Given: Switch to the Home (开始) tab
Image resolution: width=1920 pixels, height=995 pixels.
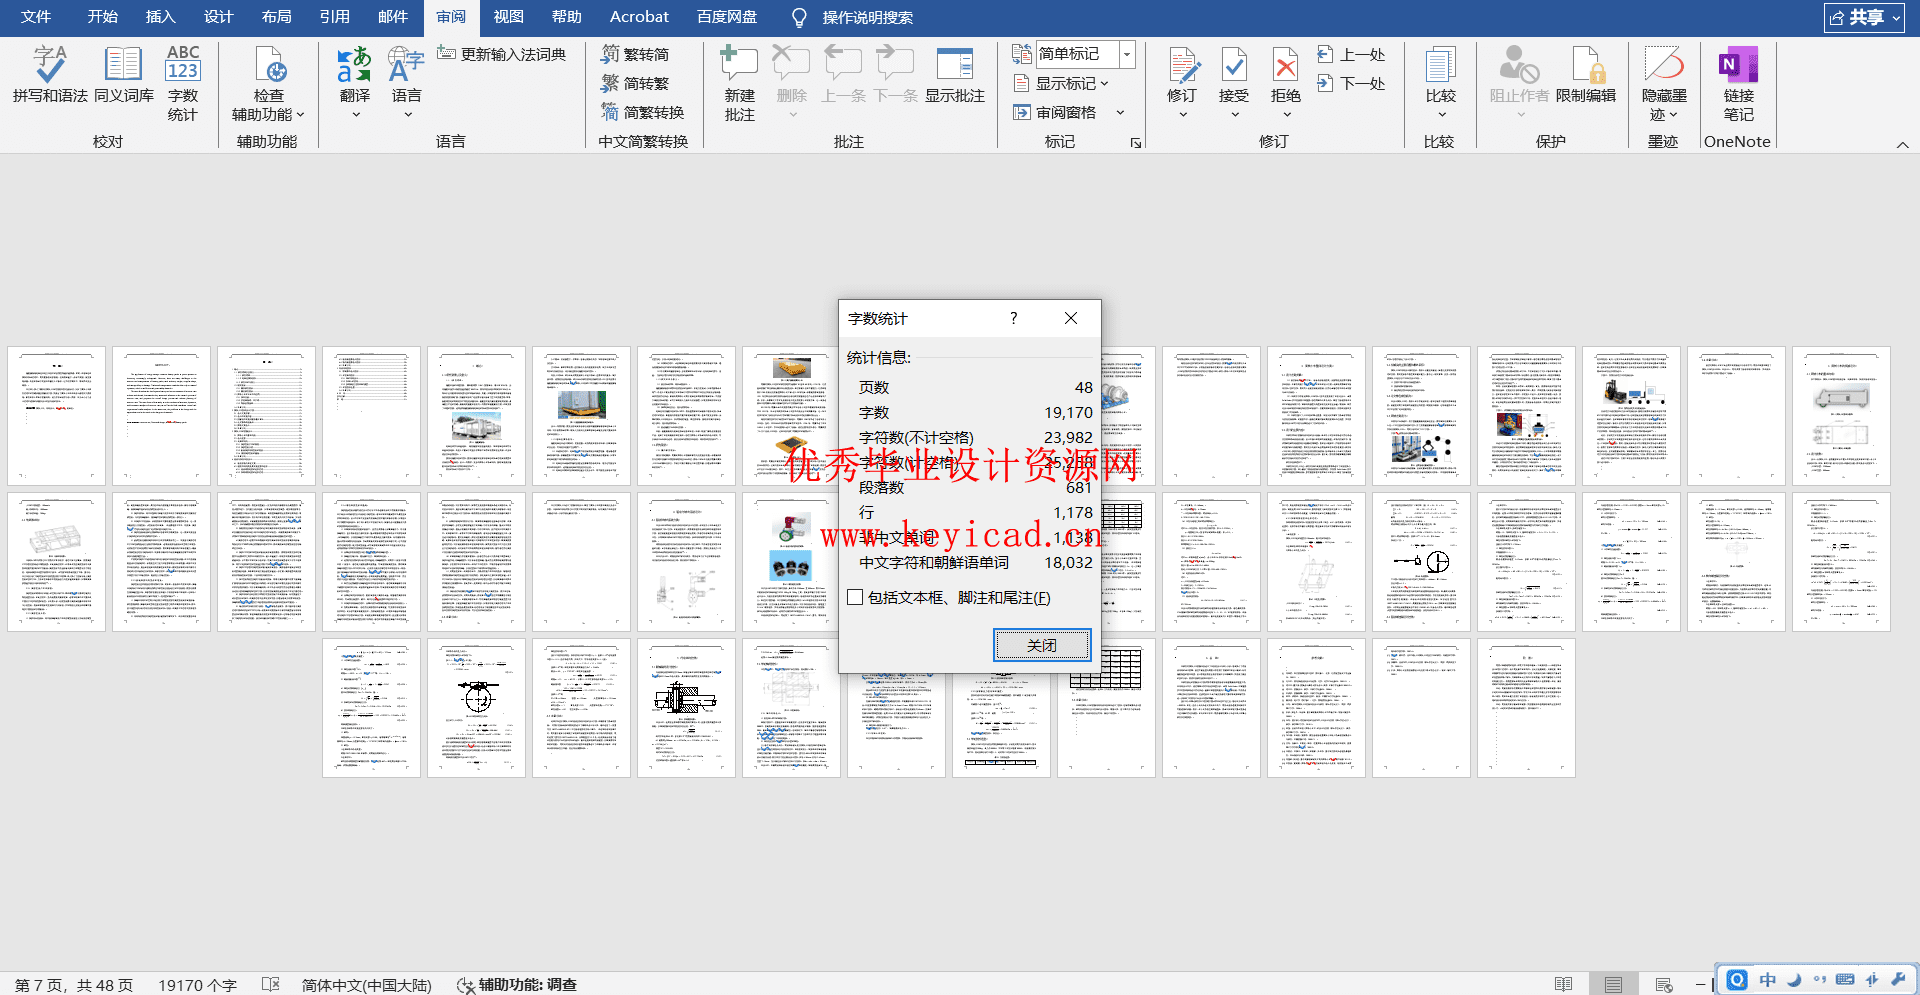Looking at the screenshot, I should (103, 17).
